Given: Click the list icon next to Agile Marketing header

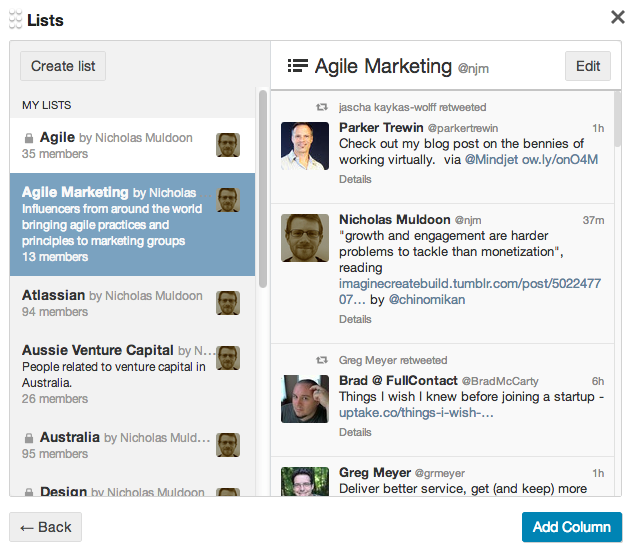Looking at the screenshot, I should pos(297,66).
